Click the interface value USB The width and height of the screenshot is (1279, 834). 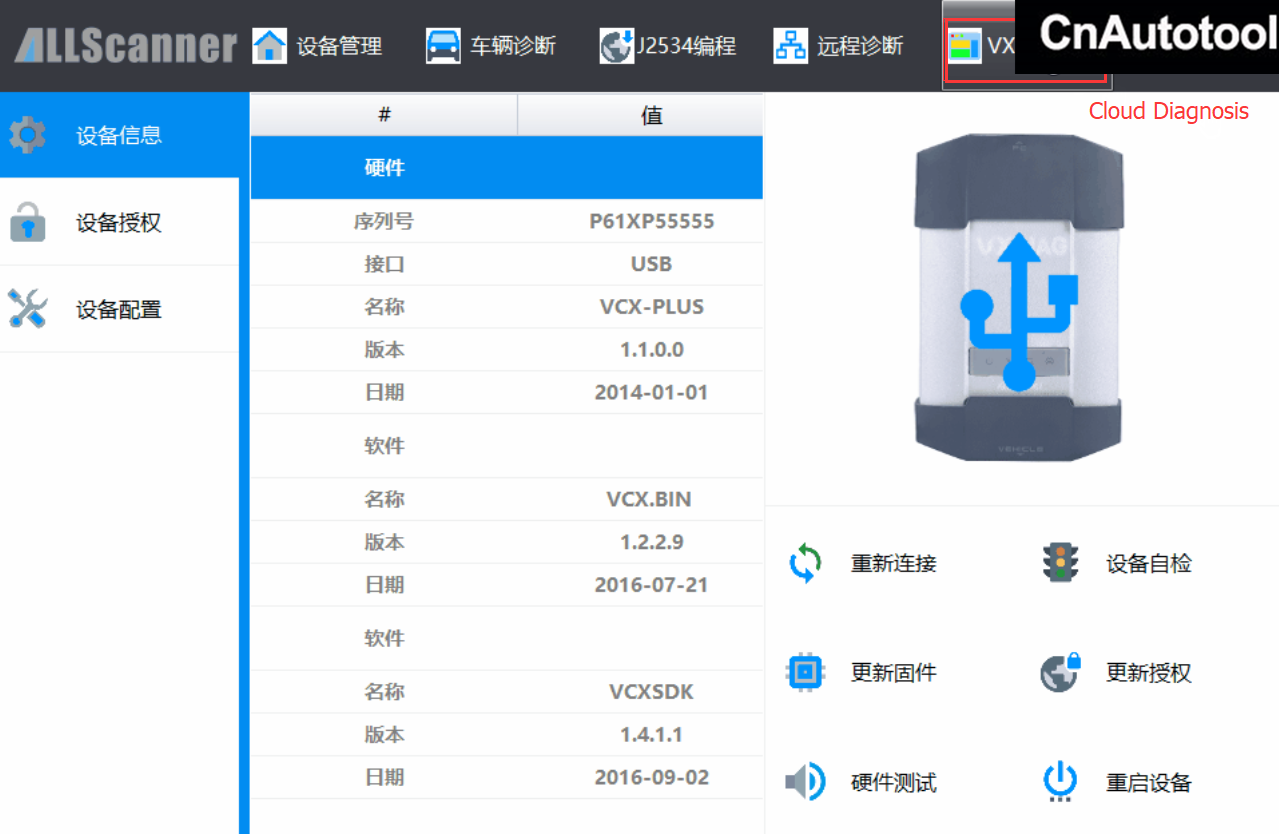coord(652,264)
